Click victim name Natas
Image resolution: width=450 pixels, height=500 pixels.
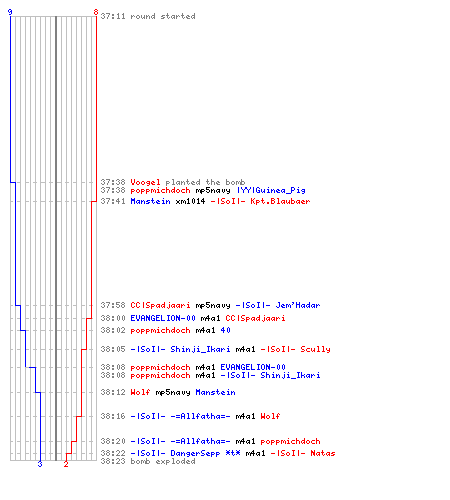323,453
